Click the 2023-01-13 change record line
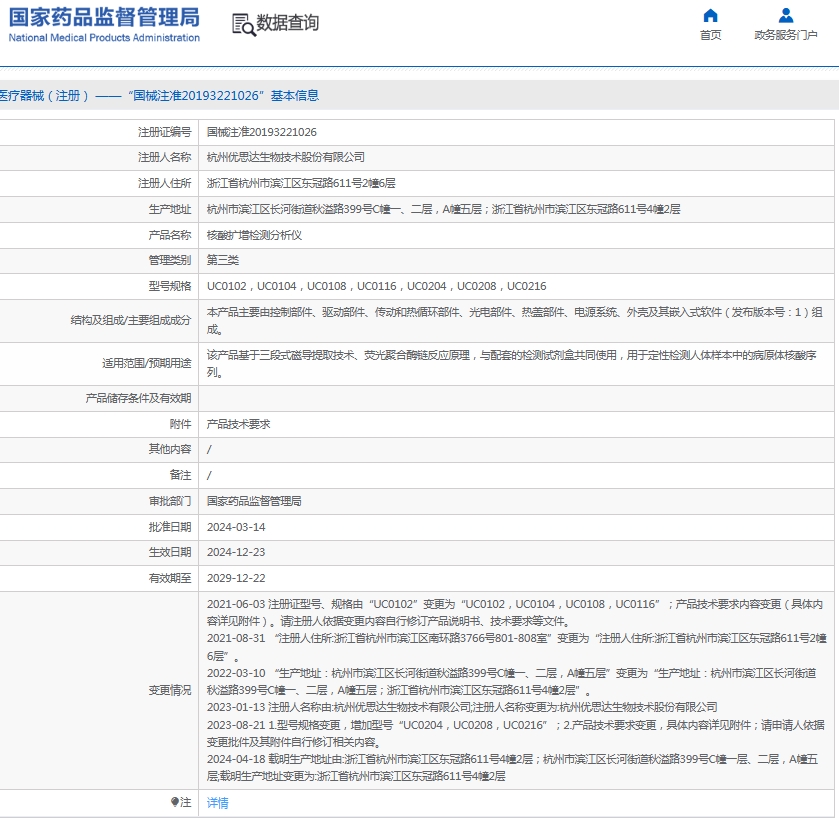The height and width of the screenshot is (822, 839). tap(462, 707)
